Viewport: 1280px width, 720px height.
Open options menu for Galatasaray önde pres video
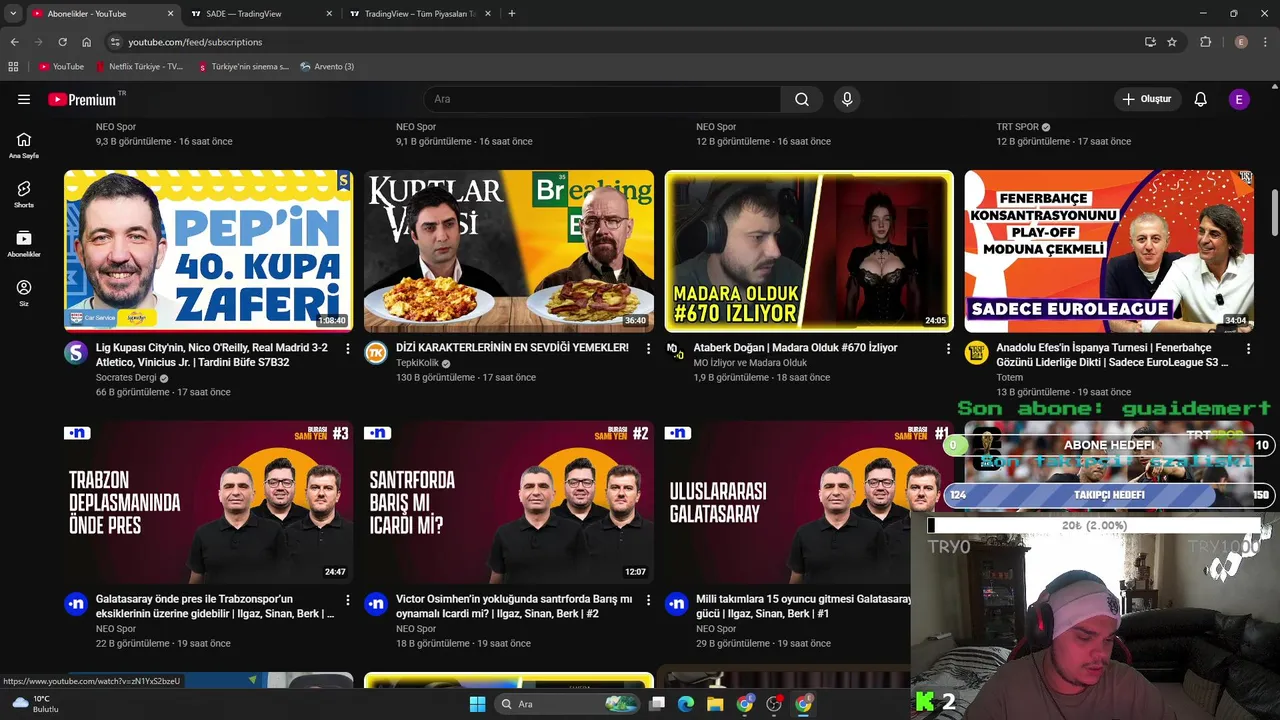(348, 600)
